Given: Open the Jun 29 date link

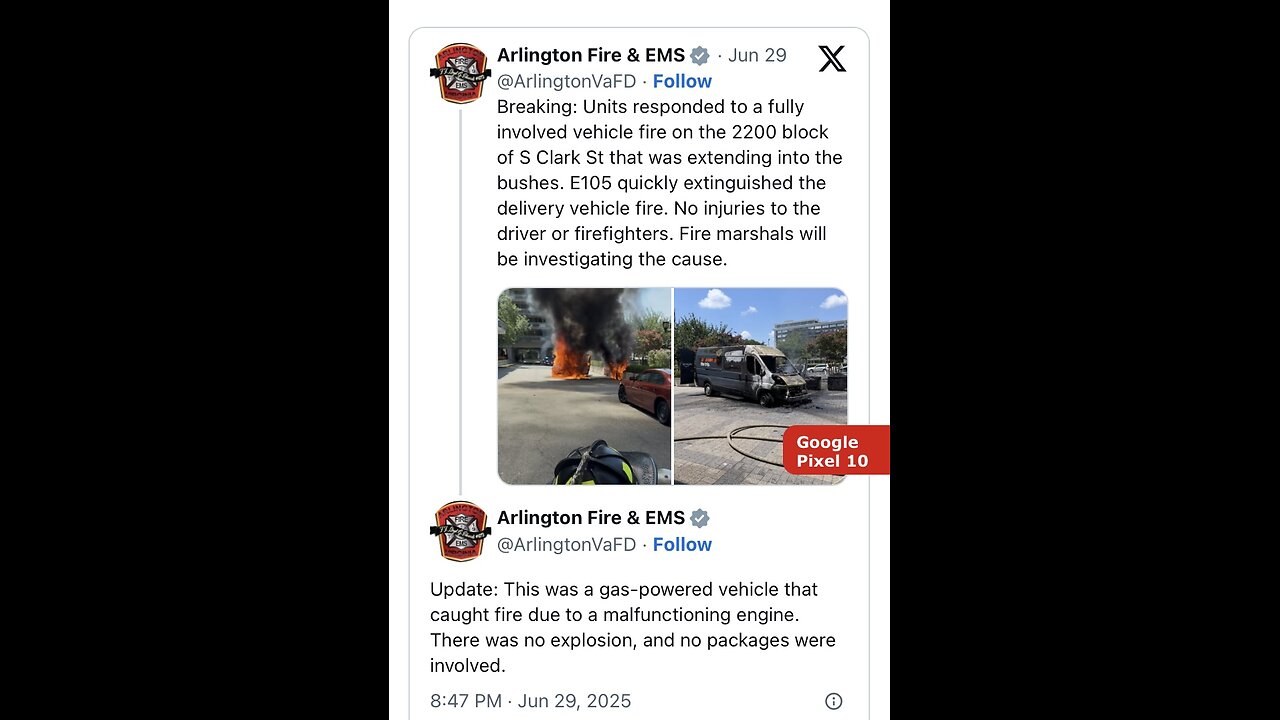Looking at the screenshot, I should click(757, 55).
